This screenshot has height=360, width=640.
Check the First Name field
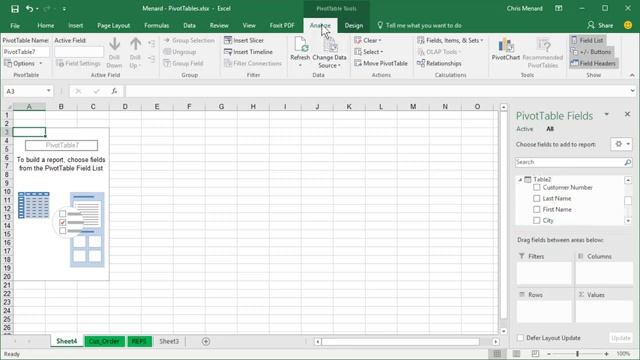click(x=537, y=209)
